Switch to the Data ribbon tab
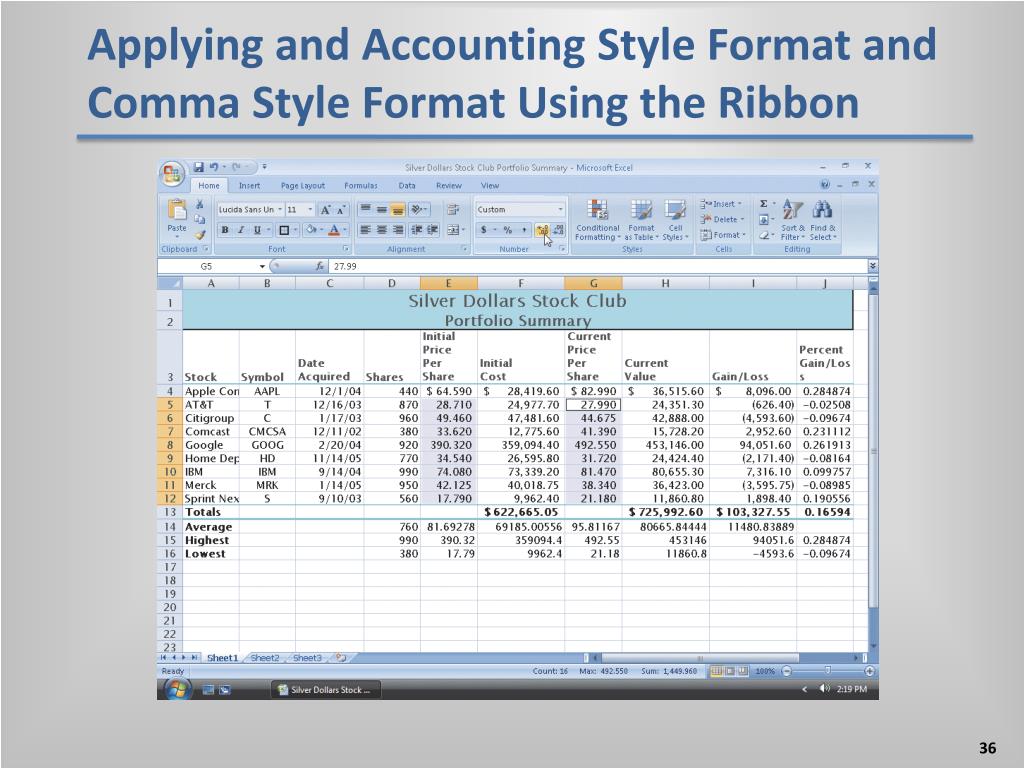1024x768 pixels. (x=407, y=185)
